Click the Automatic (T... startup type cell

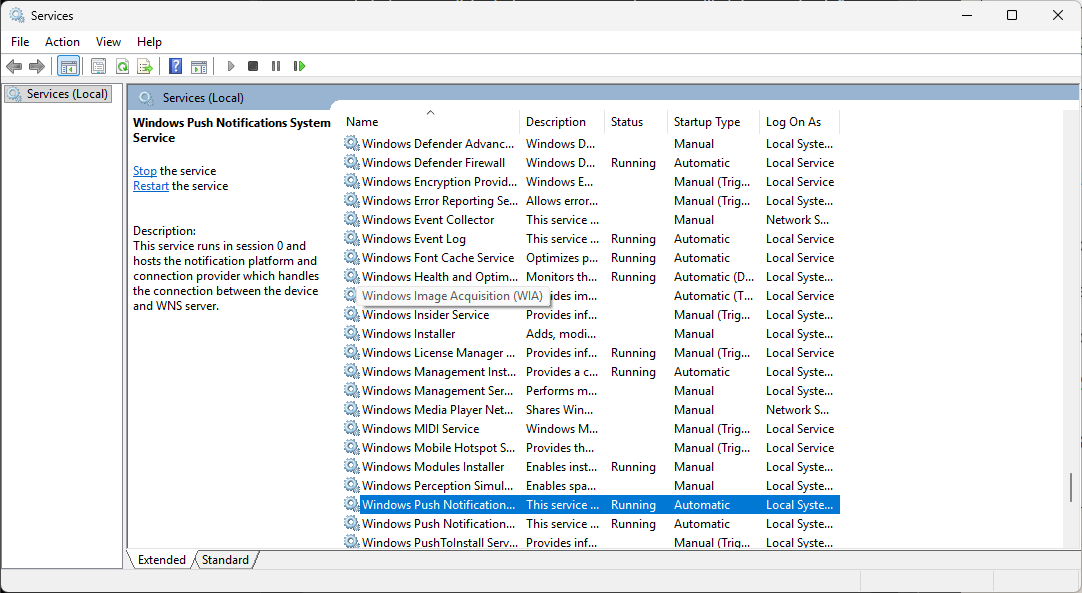point(713,295)
